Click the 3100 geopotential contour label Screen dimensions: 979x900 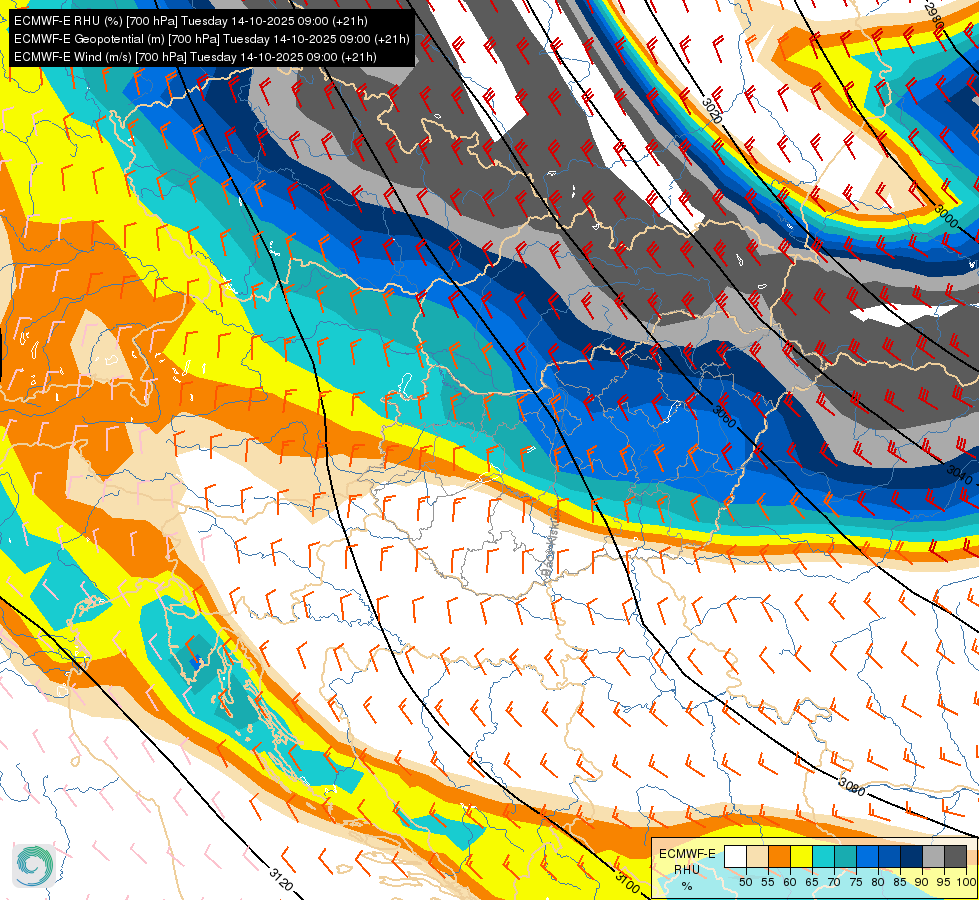(x=627, y=883)
